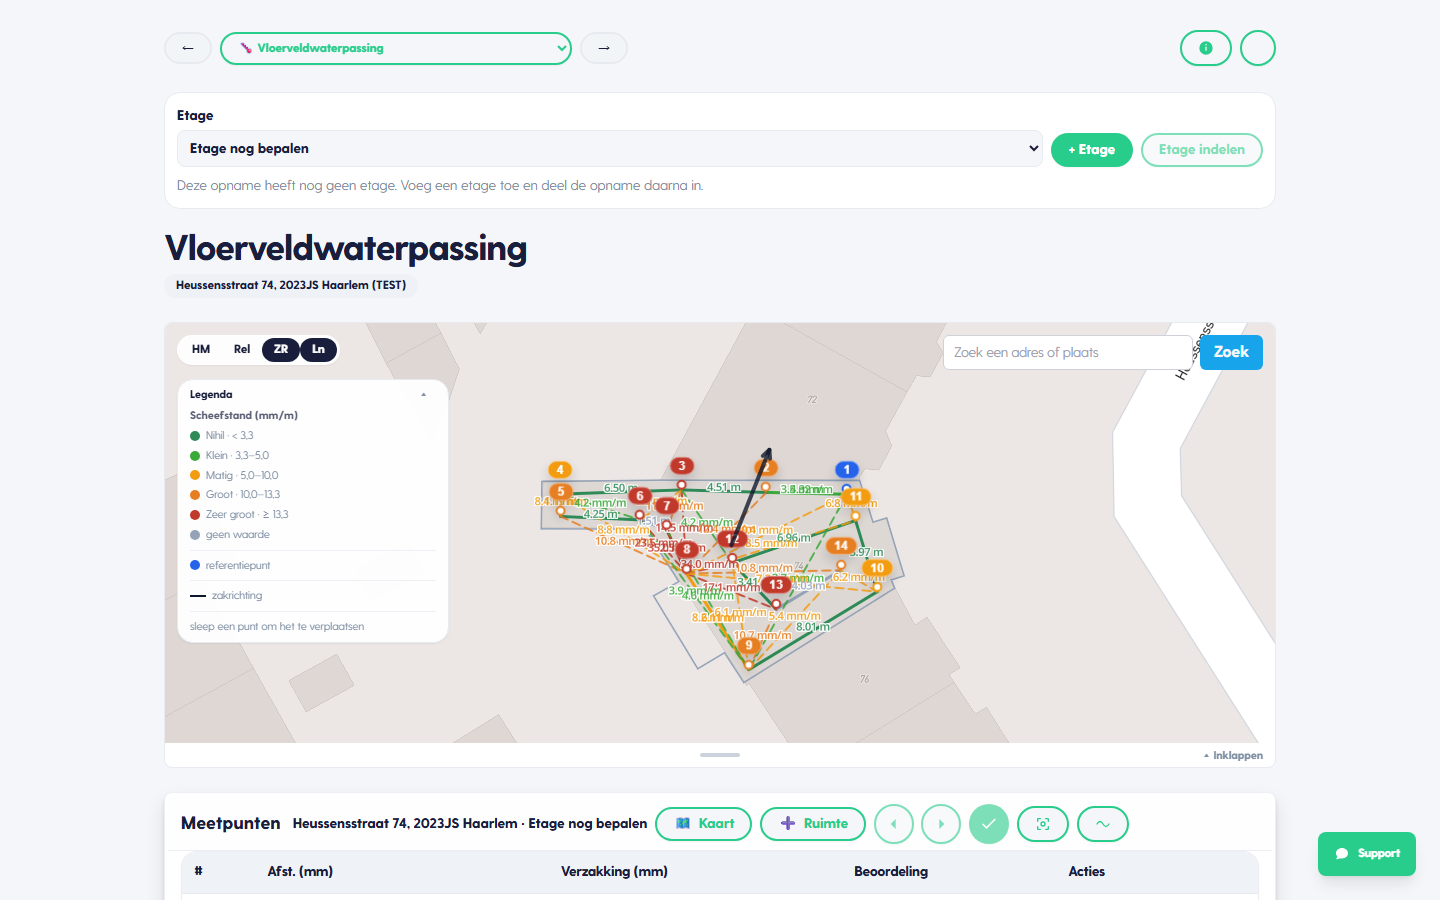1440x900 pixels.
Task: Collapse map via Inklappen
Action: pyautogui.click(x=1233, y=755)
